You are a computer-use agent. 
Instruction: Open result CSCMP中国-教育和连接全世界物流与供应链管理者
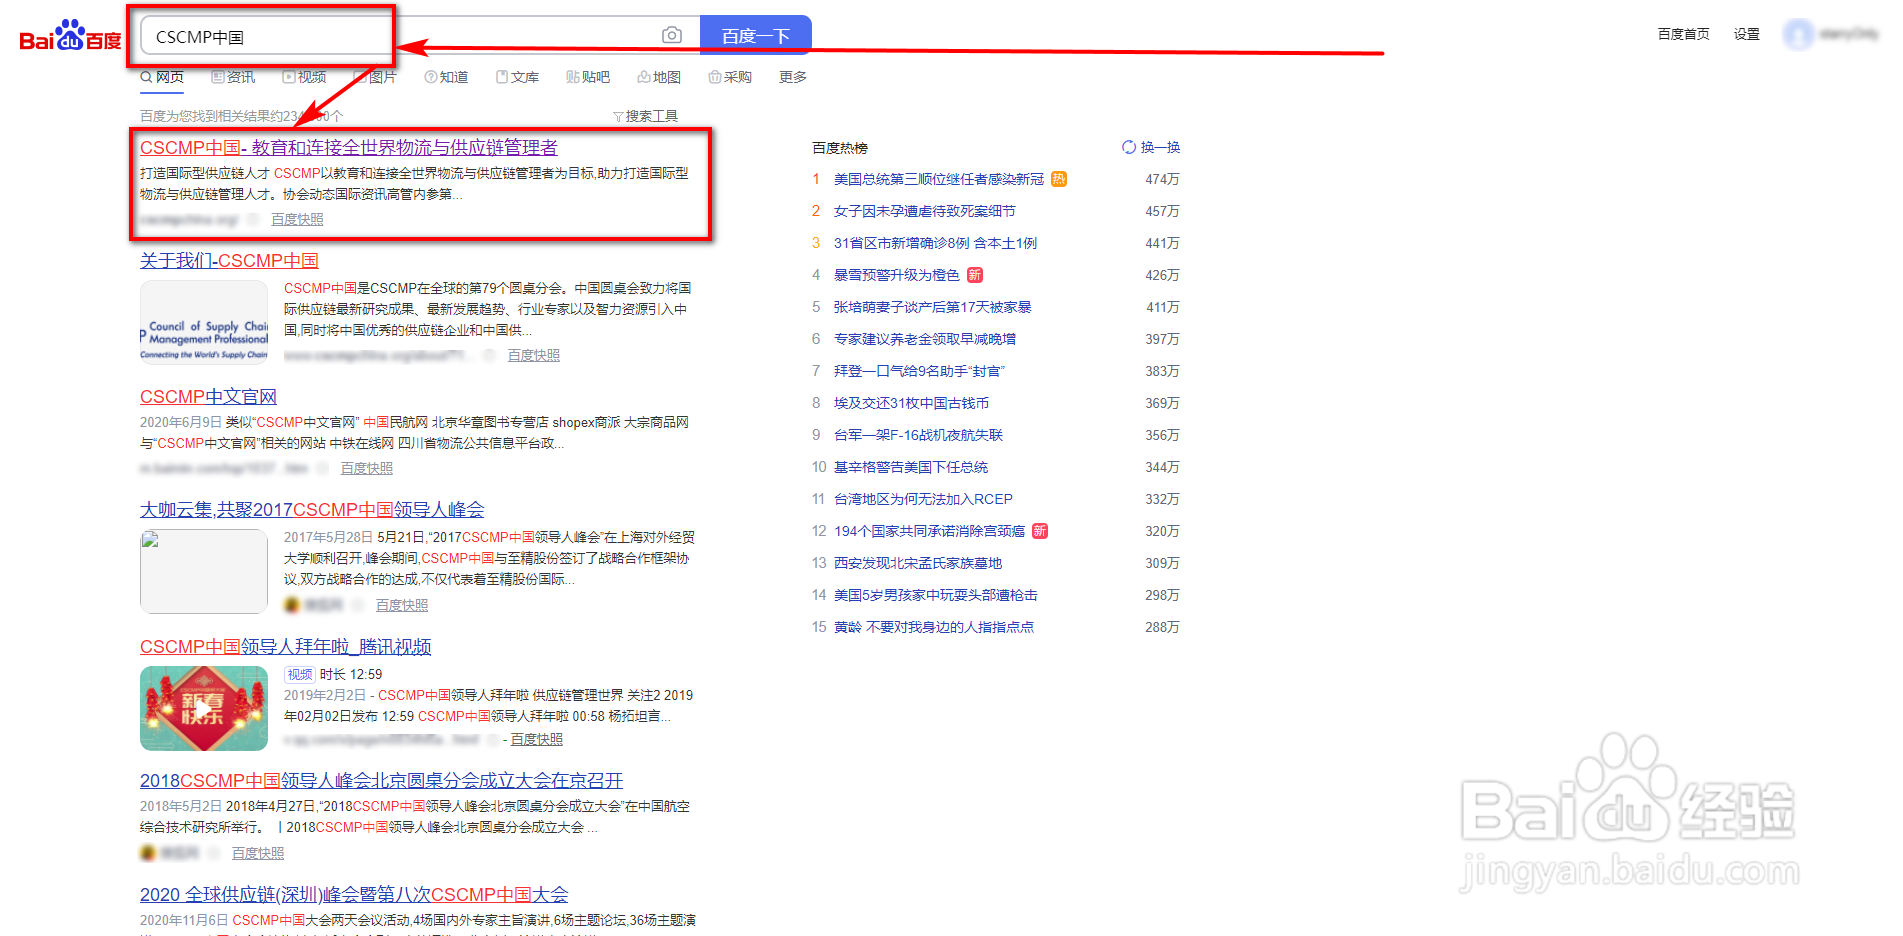(349, 148)
